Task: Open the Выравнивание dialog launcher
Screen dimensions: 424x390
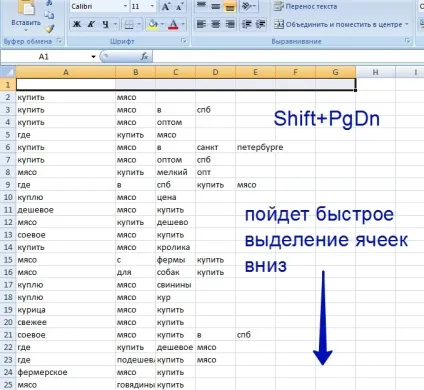Action: [407, 41]
